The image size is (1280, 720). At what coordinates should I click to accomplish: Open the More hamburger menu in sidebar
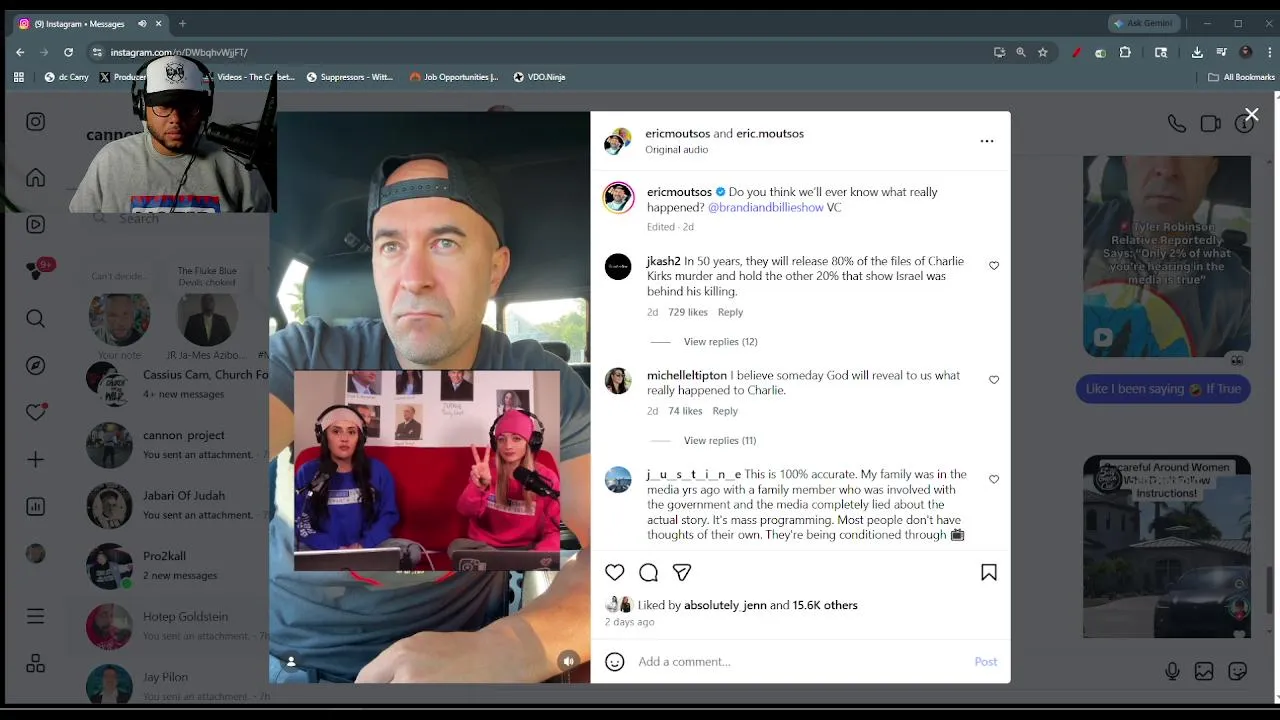36,617
